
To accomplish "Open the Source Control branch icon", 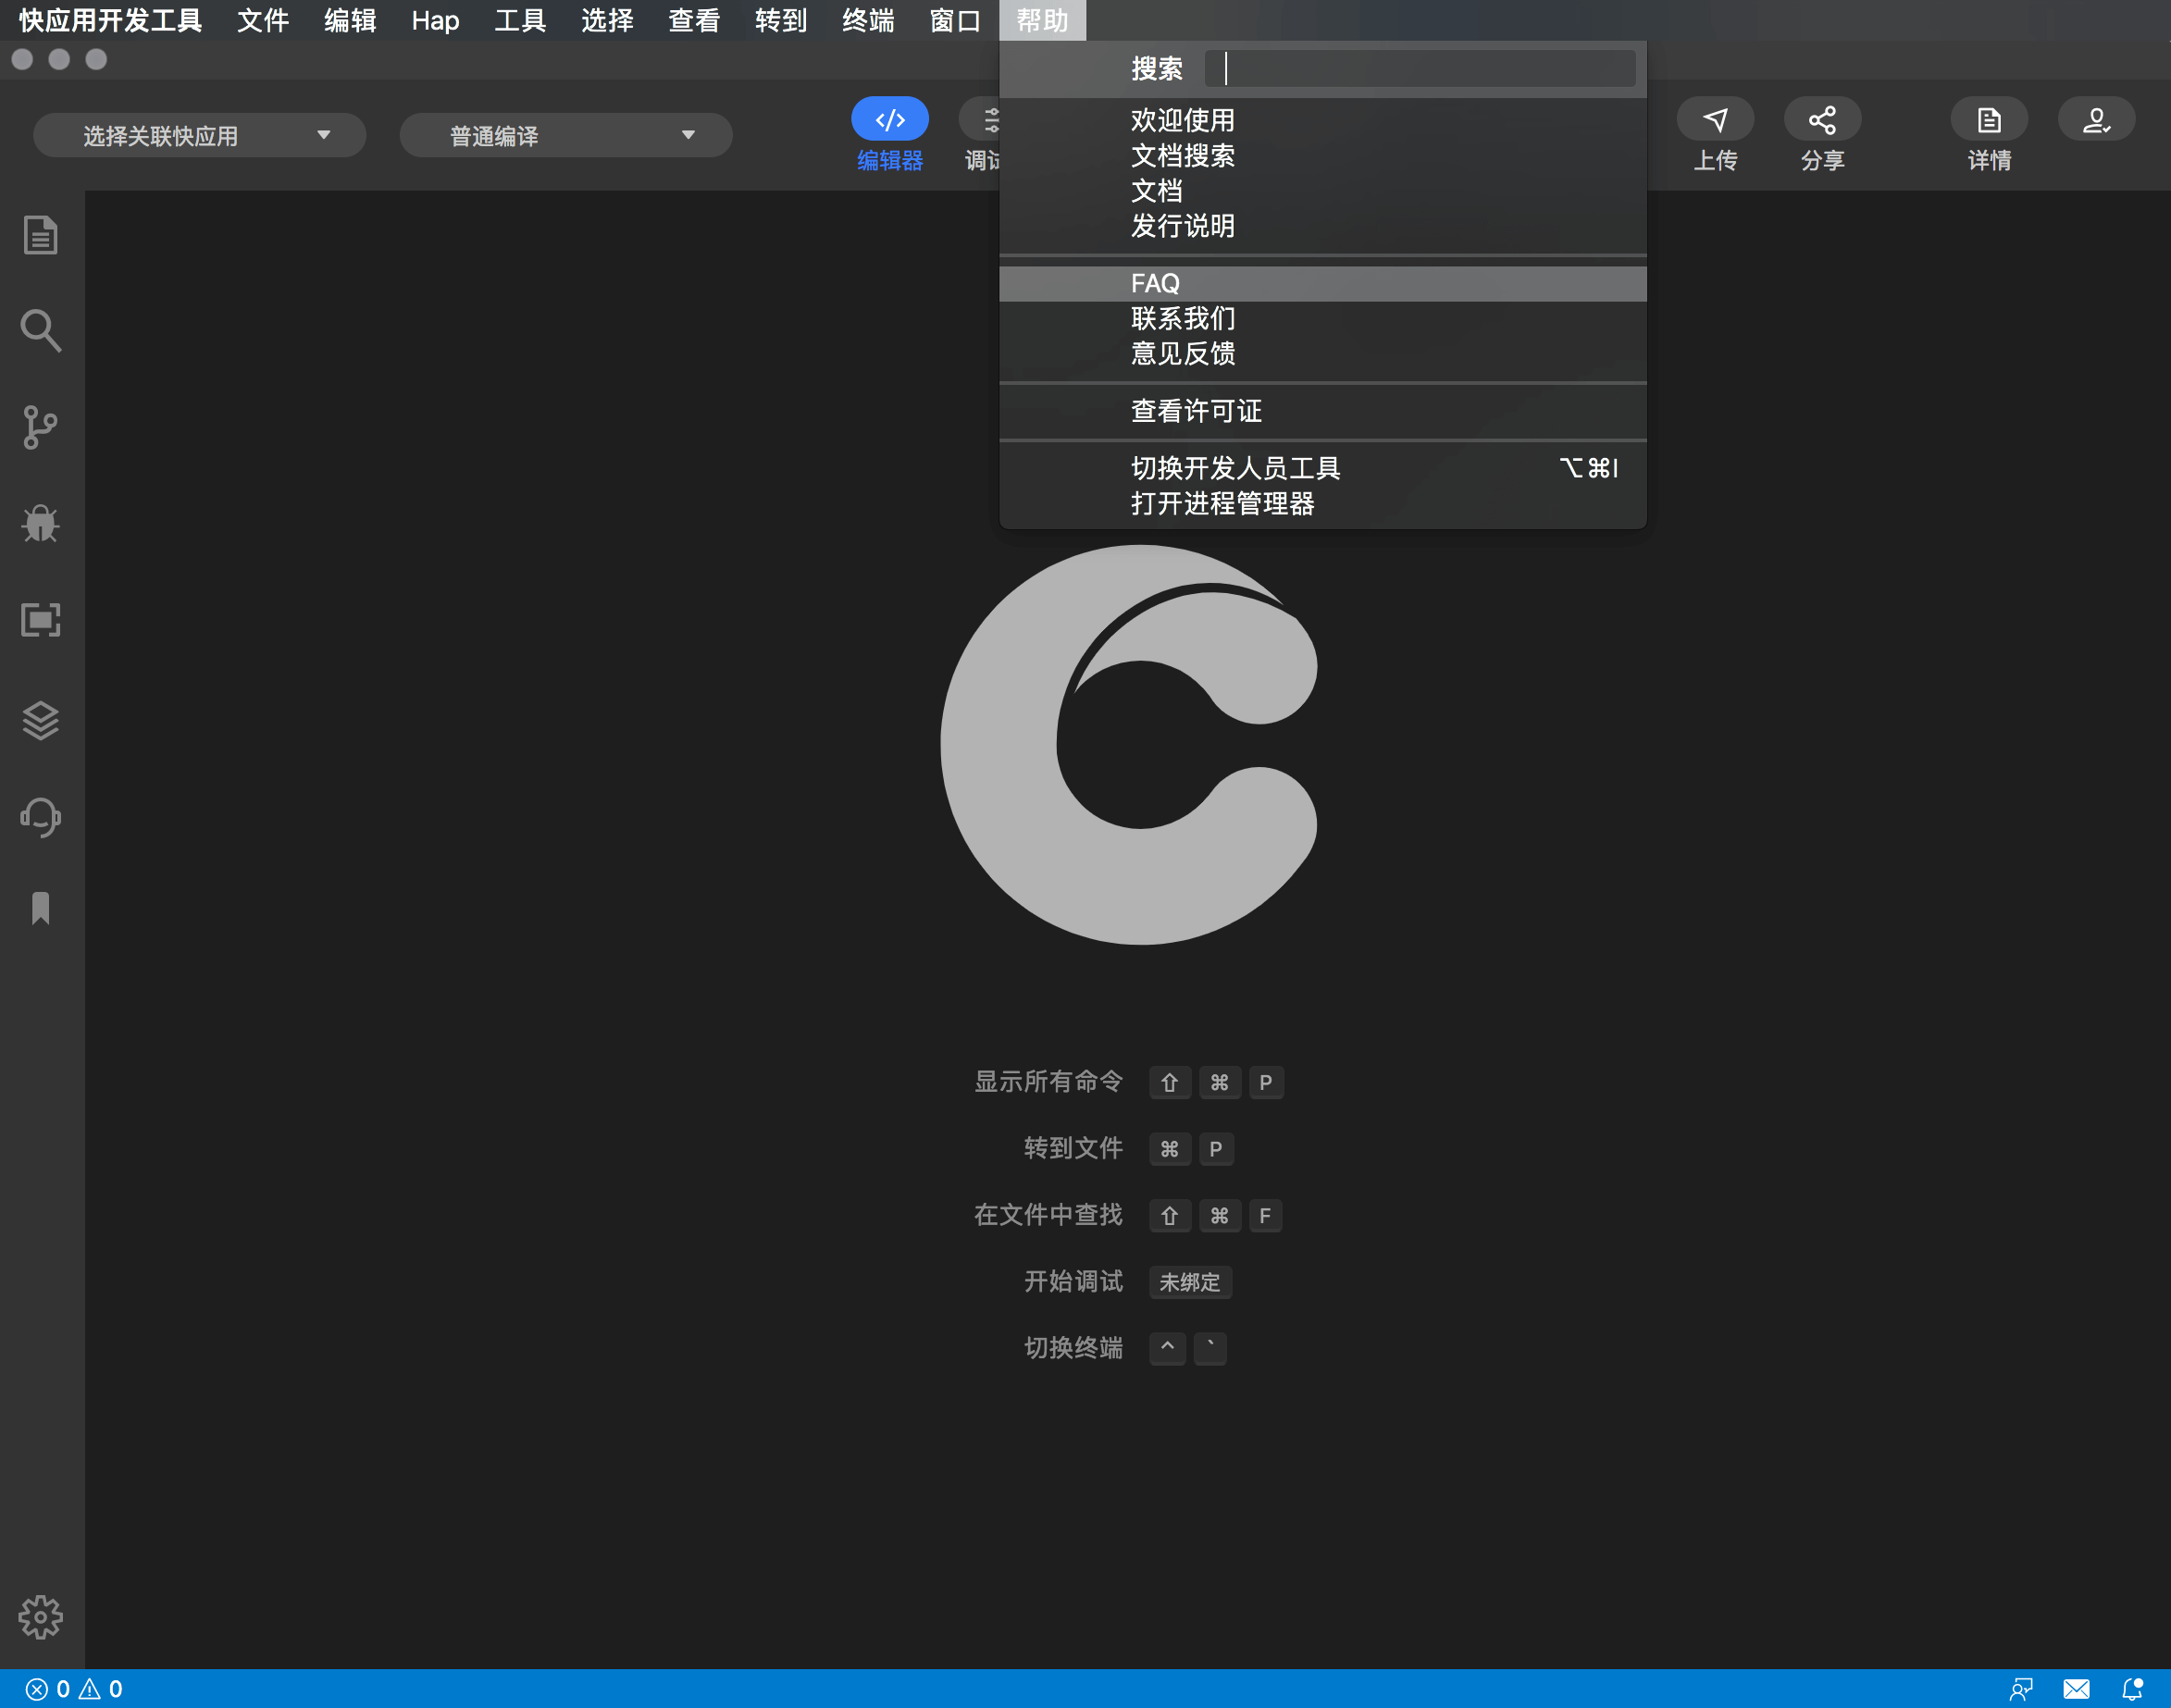I will 41,427.
